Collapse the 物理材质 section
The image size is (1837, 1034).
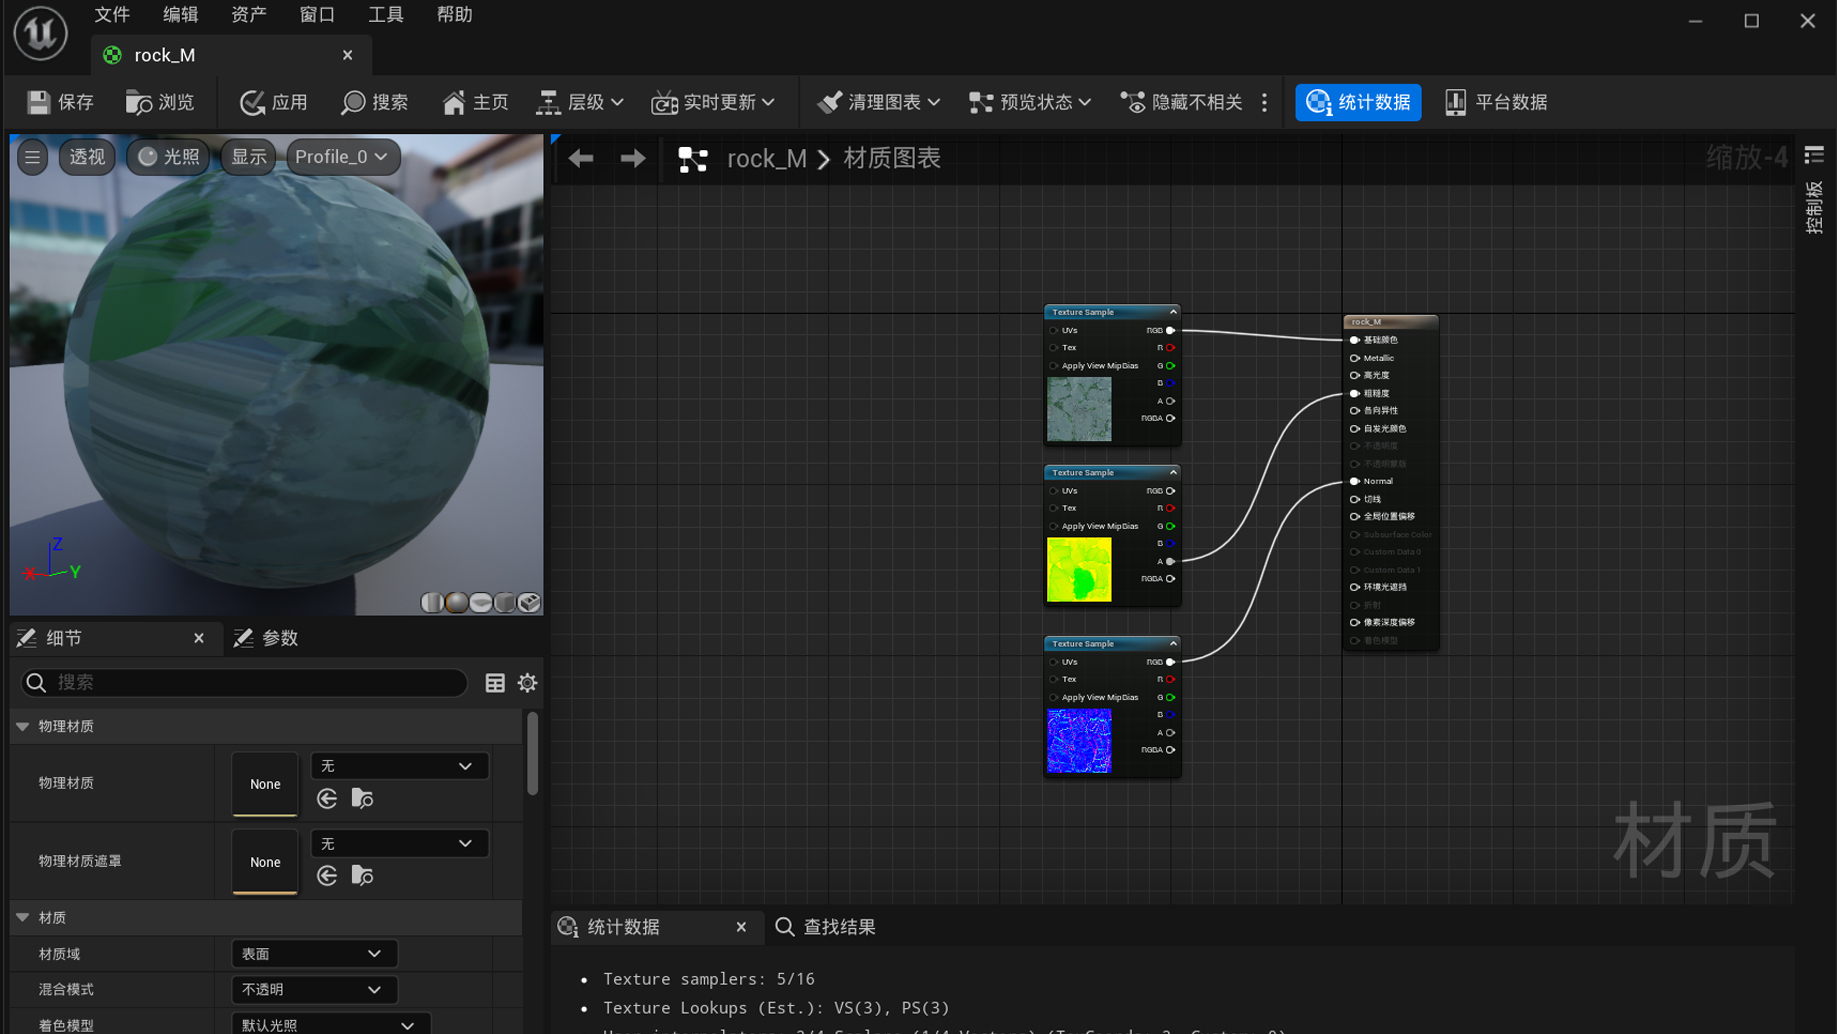click(x=23, y=726)
